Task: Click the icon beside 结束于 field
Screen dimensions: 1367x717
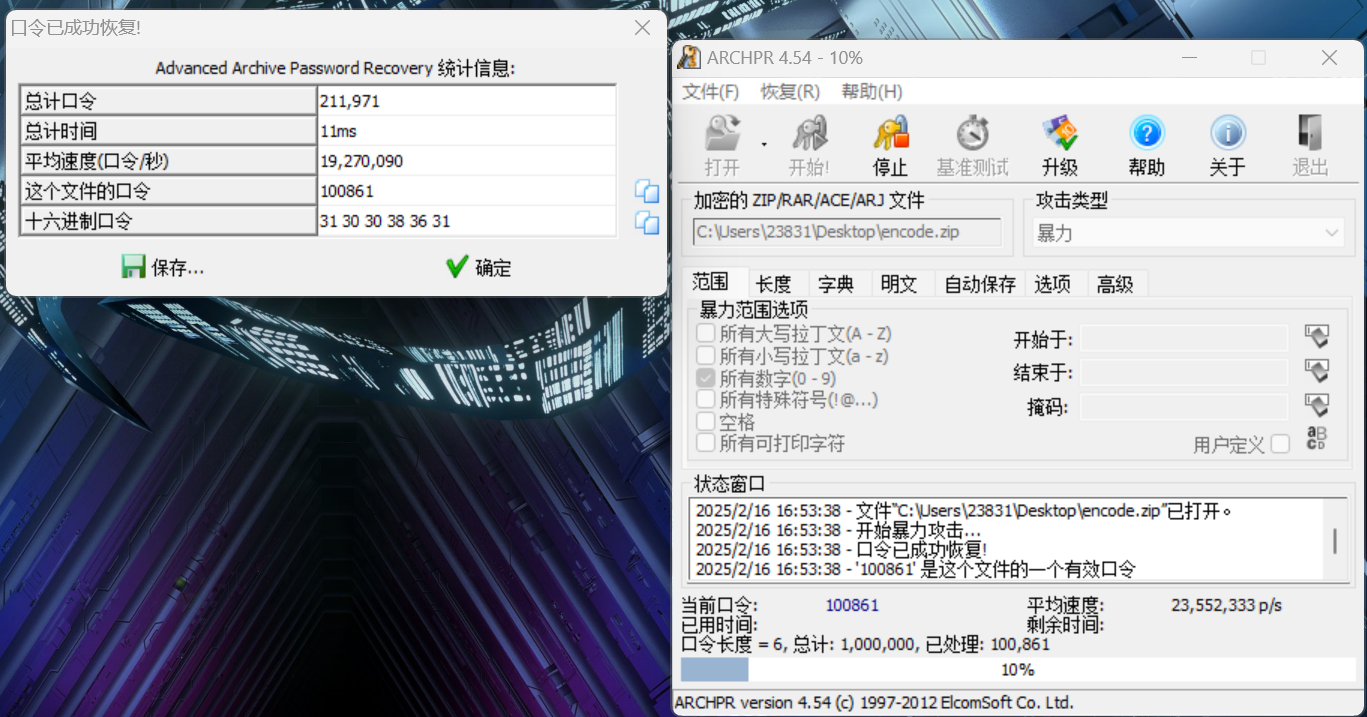Action: click(x=1317, y=372)
